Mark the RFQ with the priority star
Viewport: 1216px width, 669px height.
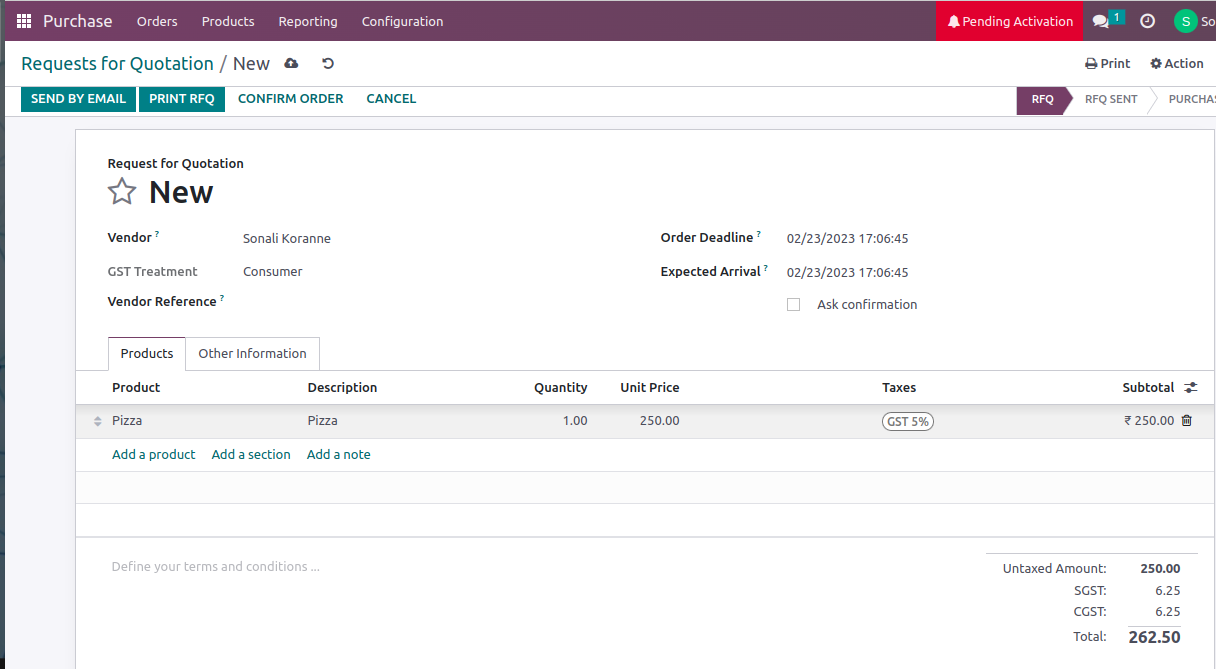click(122, 191)
